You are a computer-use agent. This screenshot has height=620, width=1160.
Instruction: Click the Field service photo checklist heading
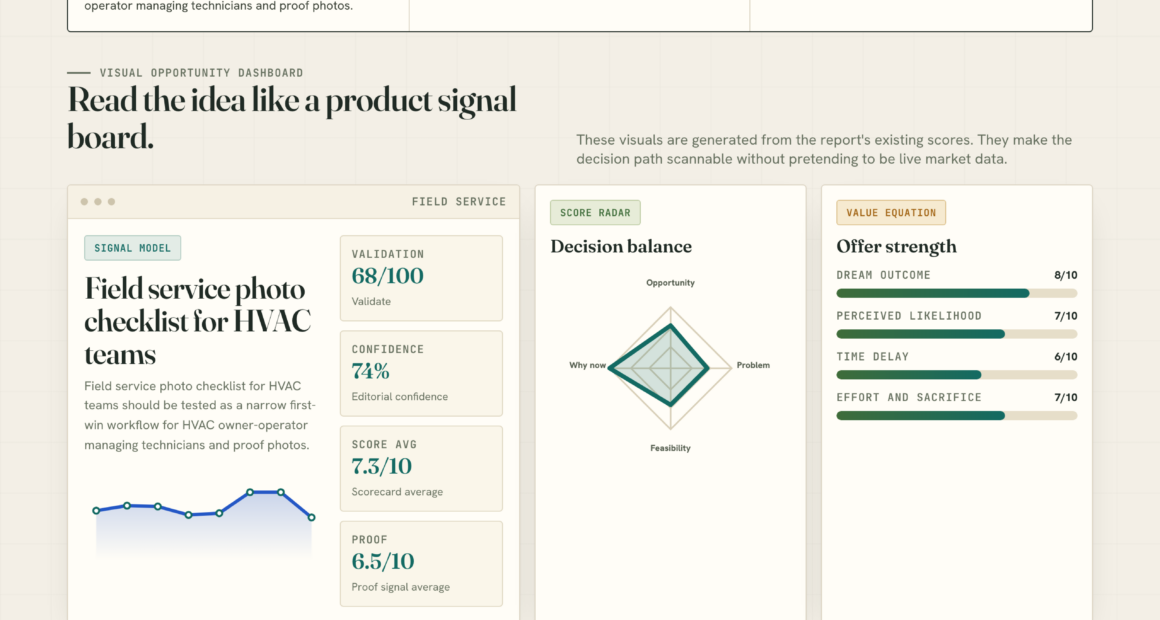198,321
